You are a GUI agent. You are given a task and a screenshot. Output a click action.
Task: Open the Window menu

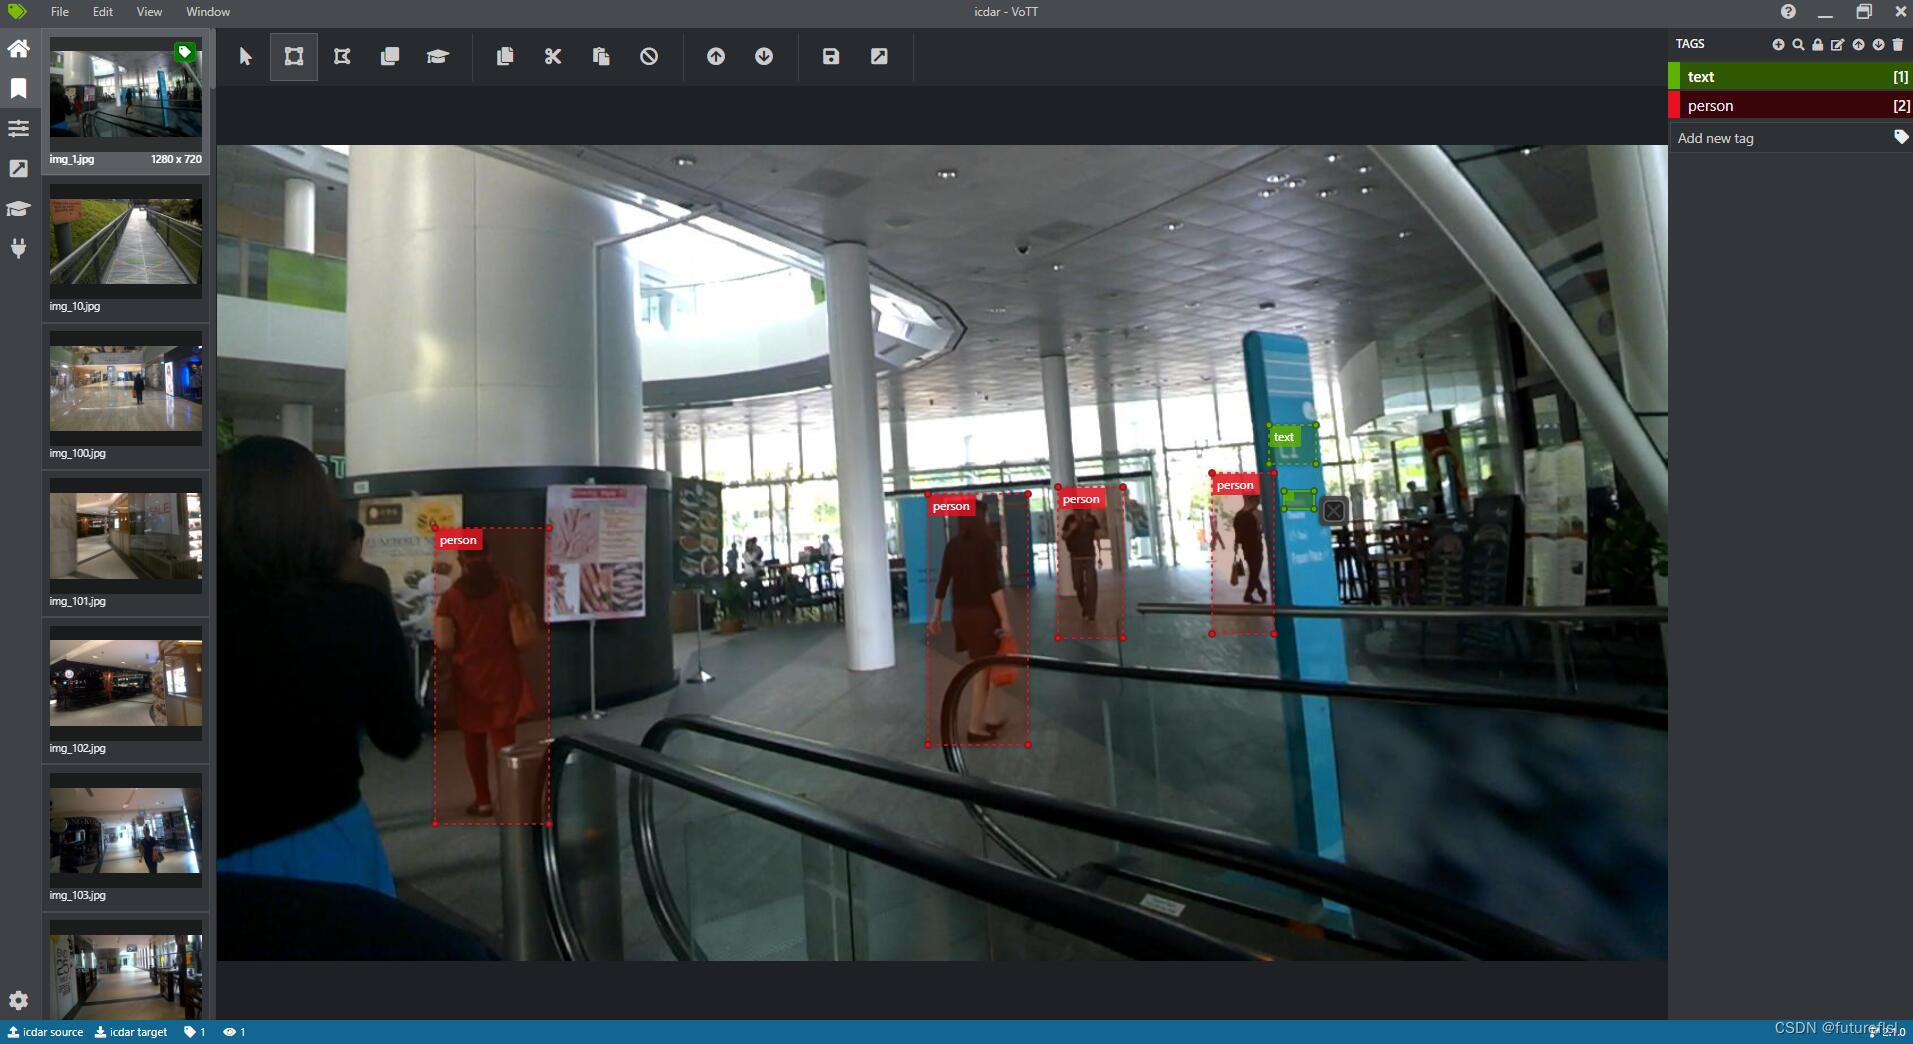(208, 12)
